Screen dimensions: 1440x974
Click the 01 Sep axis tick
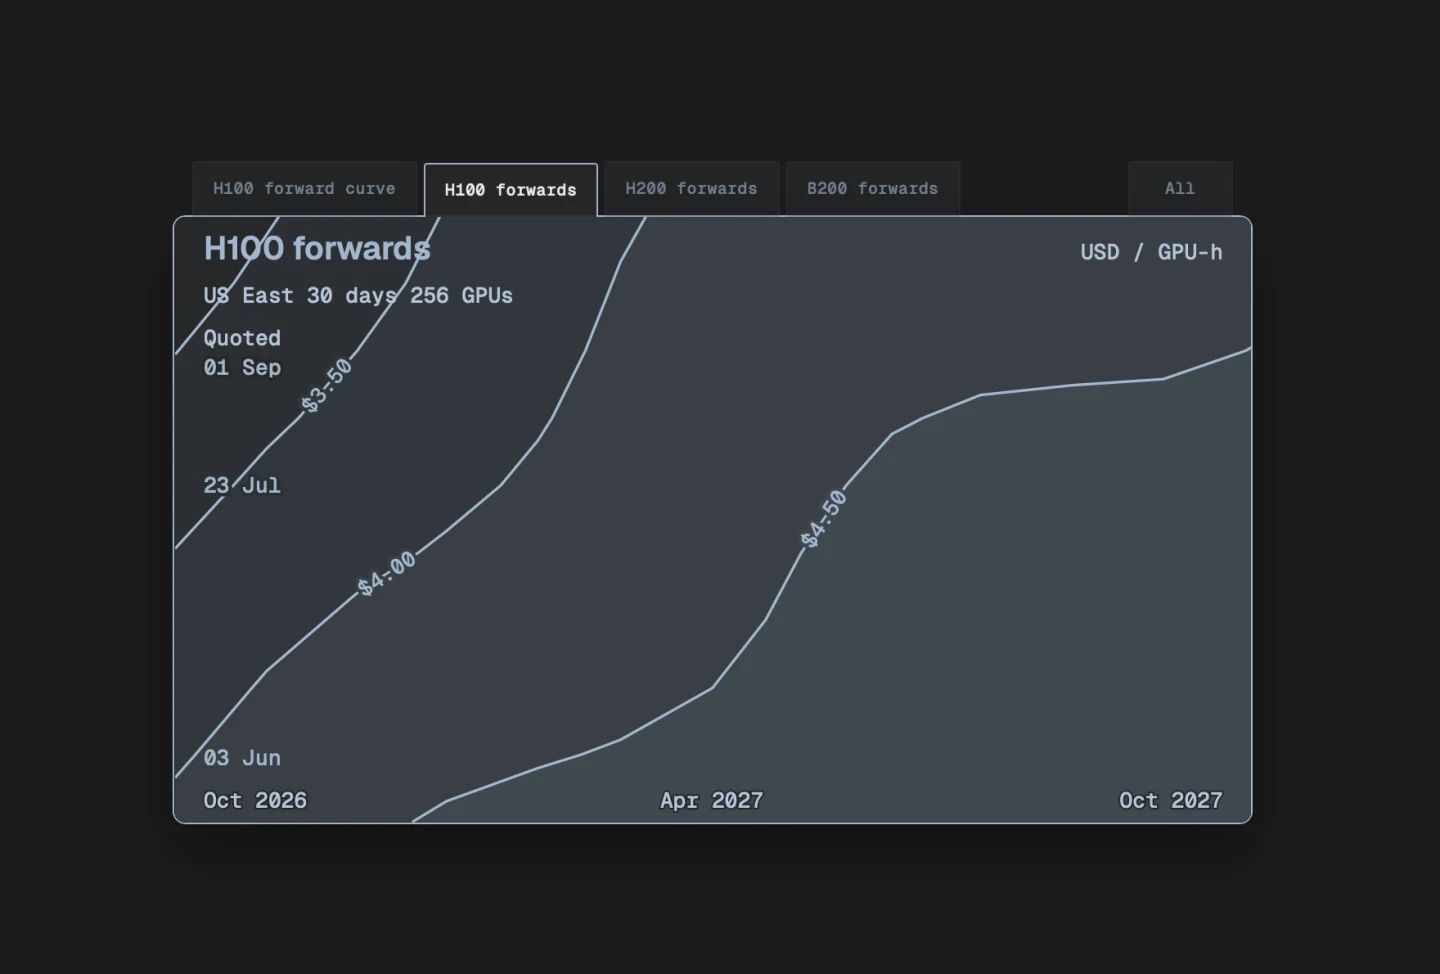pos(242,367)
